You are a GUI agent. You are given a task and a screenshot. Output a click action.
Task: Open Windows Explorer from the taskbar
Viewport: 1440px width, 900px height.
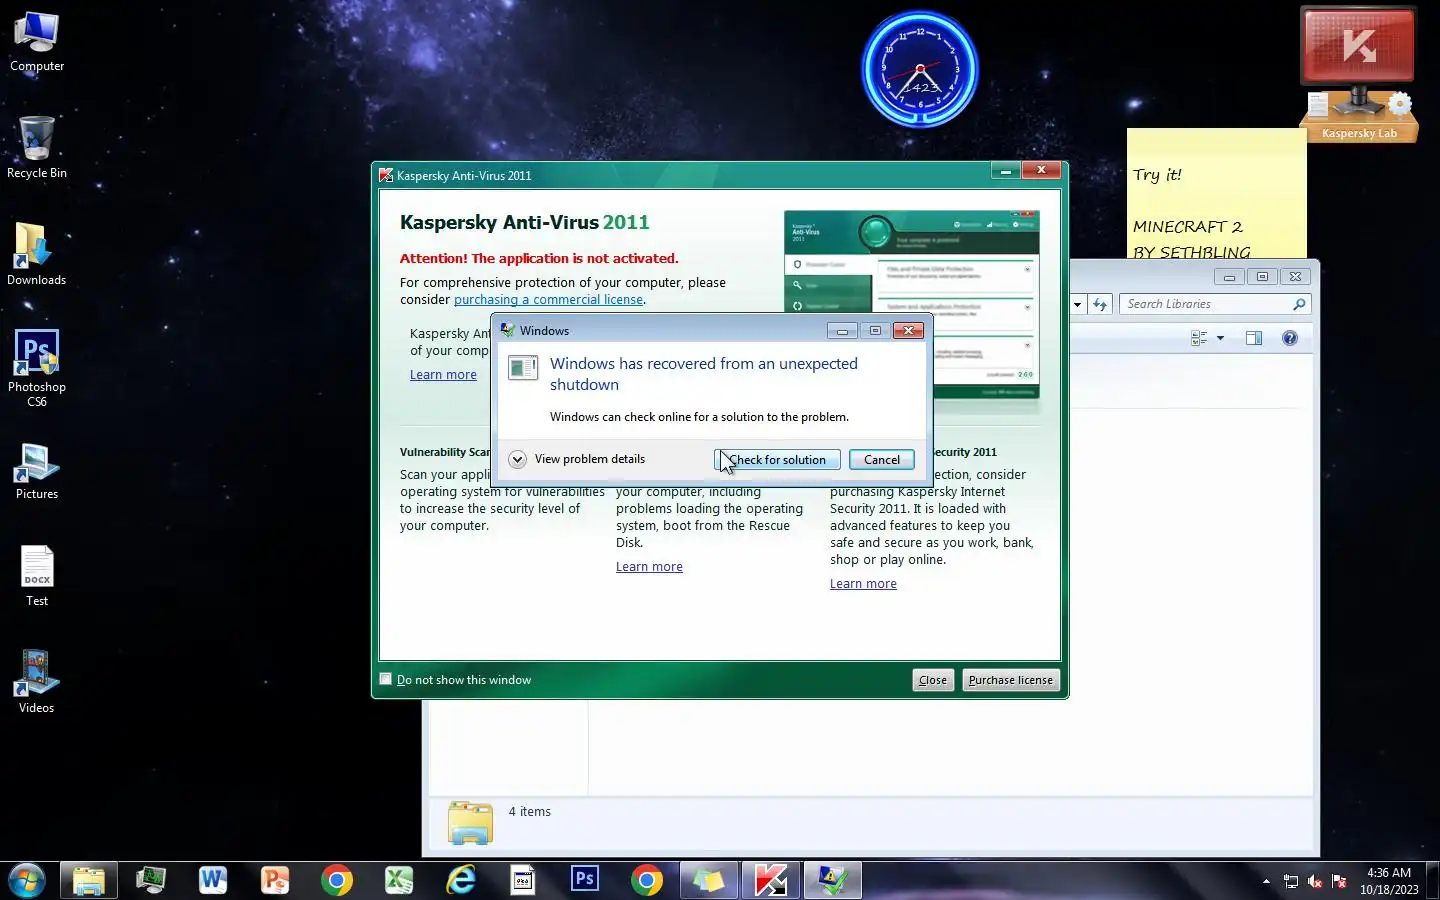click(x=89, y=881)
